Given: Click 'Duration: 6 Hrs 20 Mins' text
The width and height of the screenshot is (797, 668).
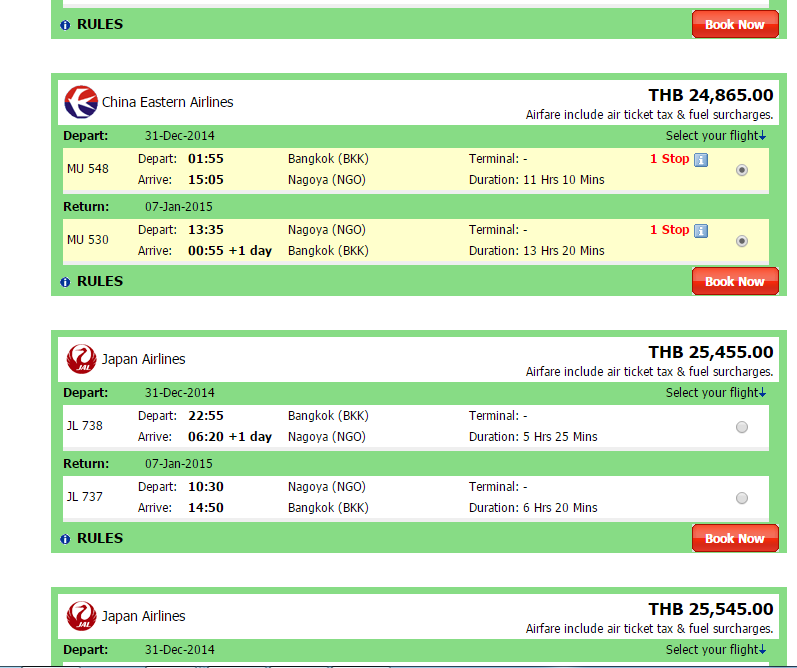Looking at the screenshot, I should (x=533, y=508).
